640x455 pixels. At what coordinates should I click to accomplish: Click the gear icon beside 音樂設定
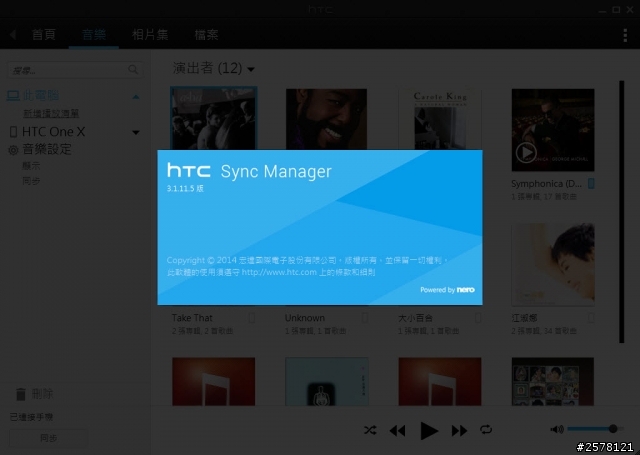click(x=13, y=150)
